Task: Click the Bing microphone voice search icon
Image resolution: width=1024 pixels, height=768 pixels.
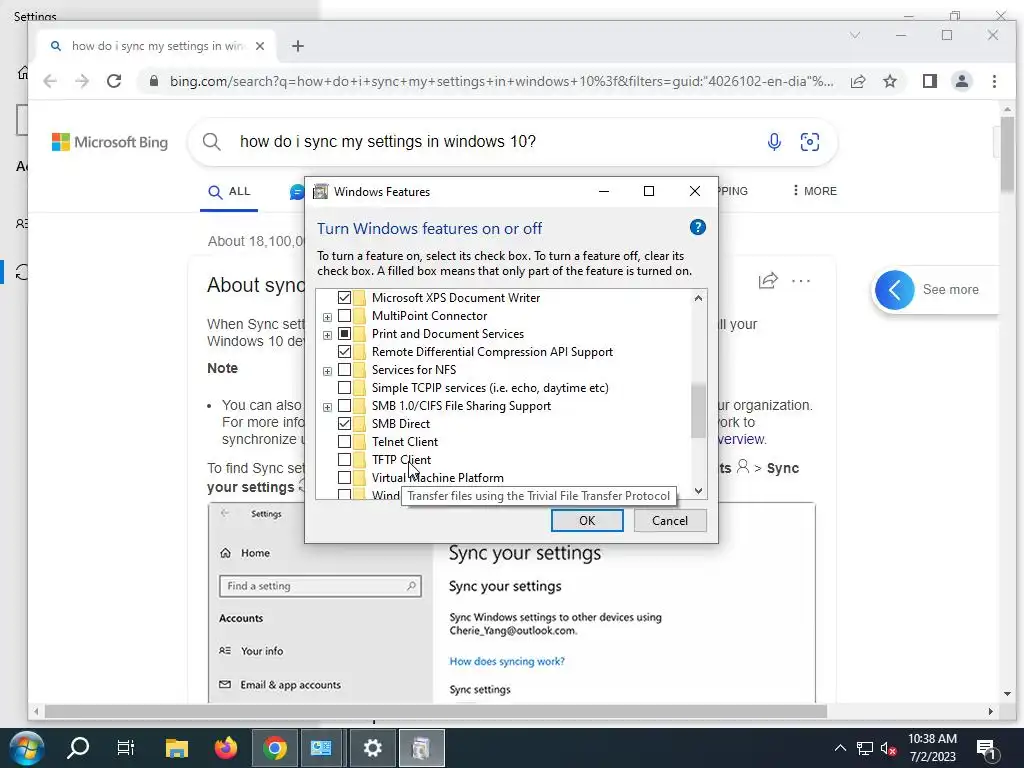Action: (774, 142)
